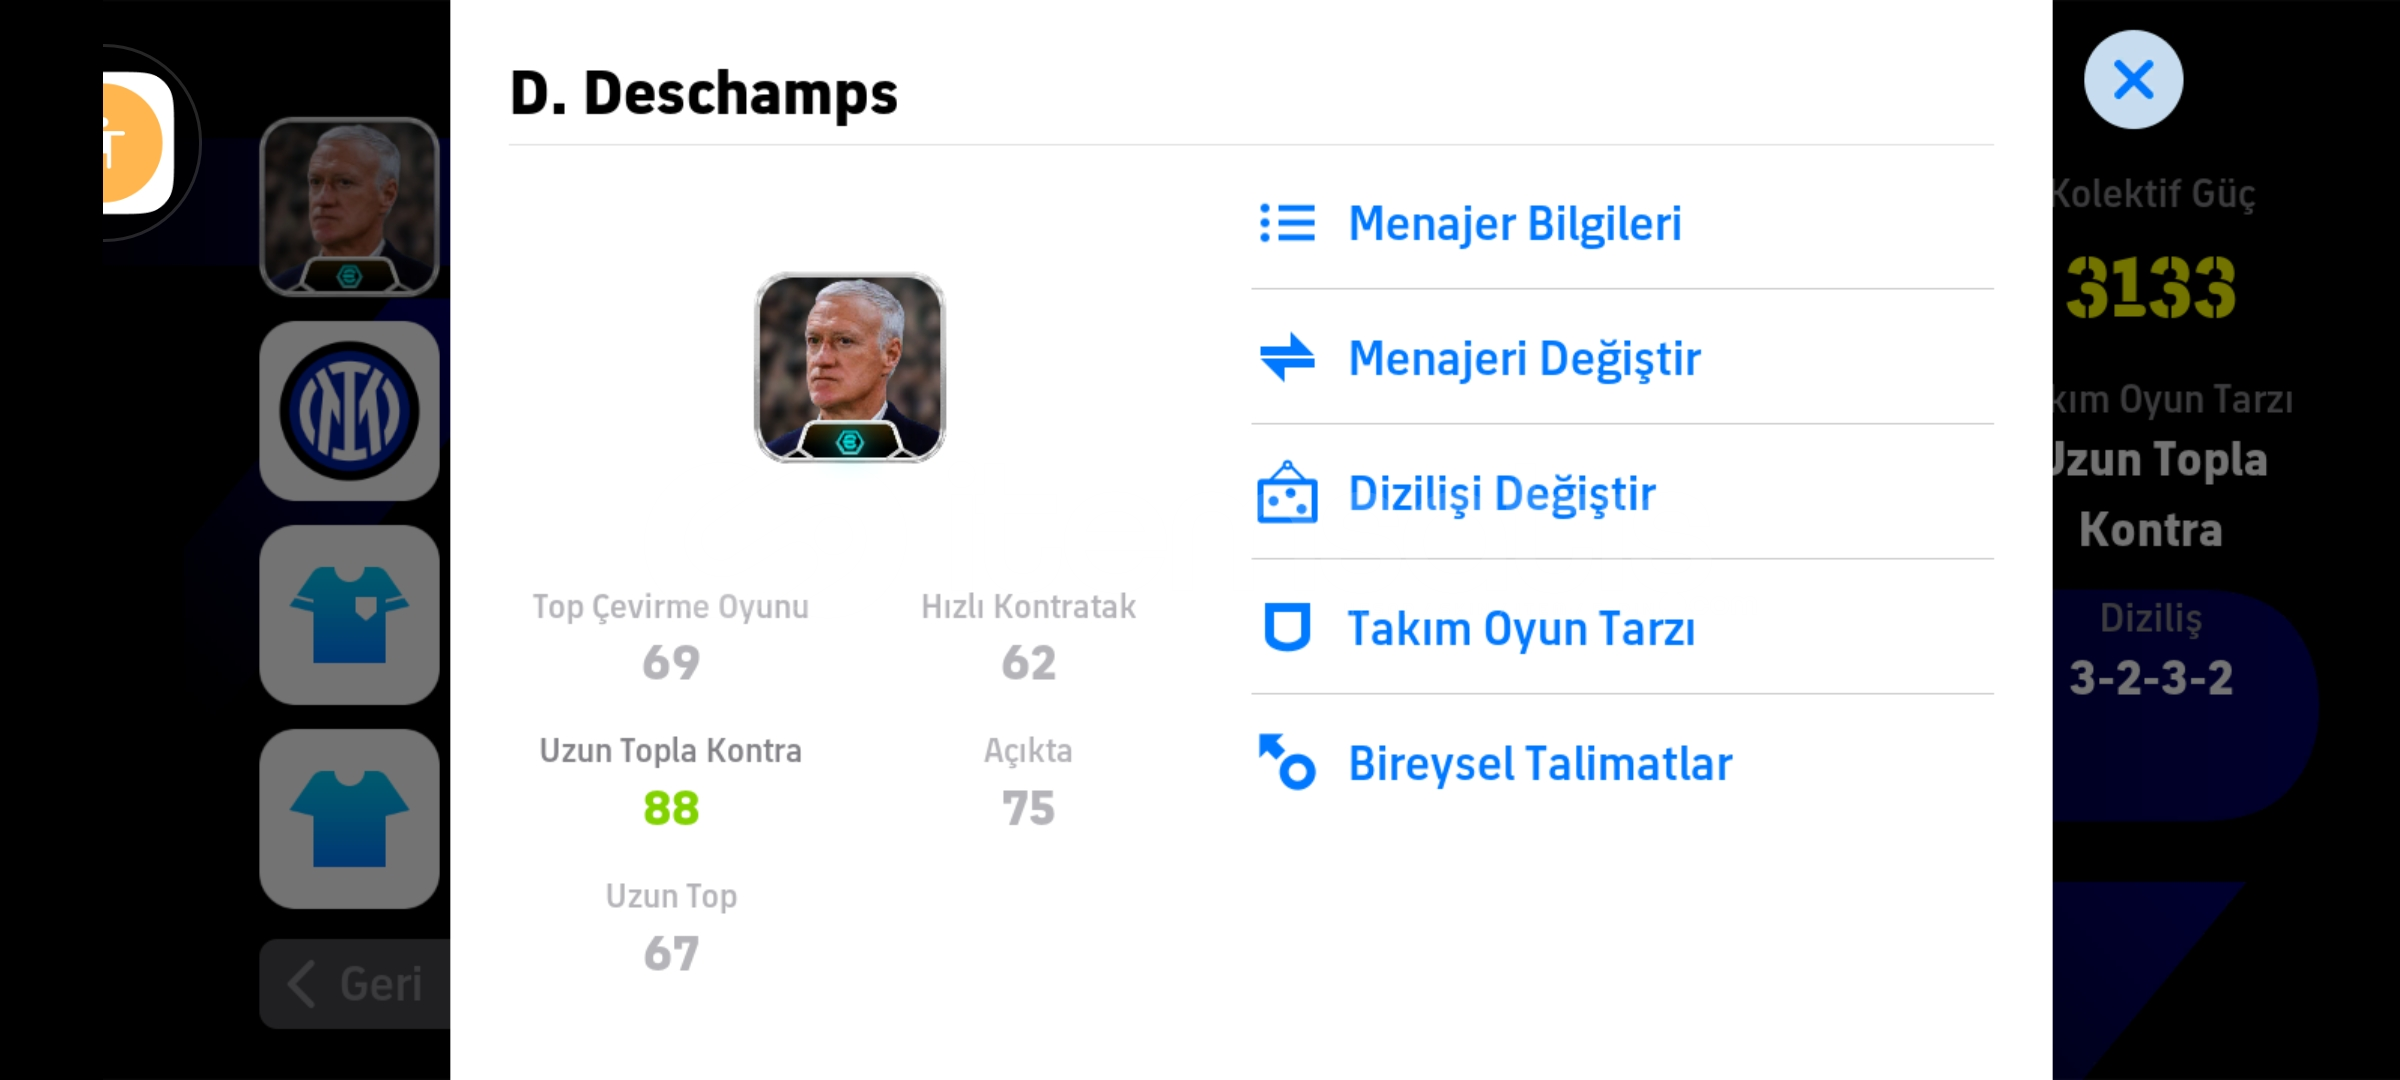Tap Deschamps portrait in the dialog center
The height and width of the screenshot is (1080, 2400).
(x=849, y=367)
